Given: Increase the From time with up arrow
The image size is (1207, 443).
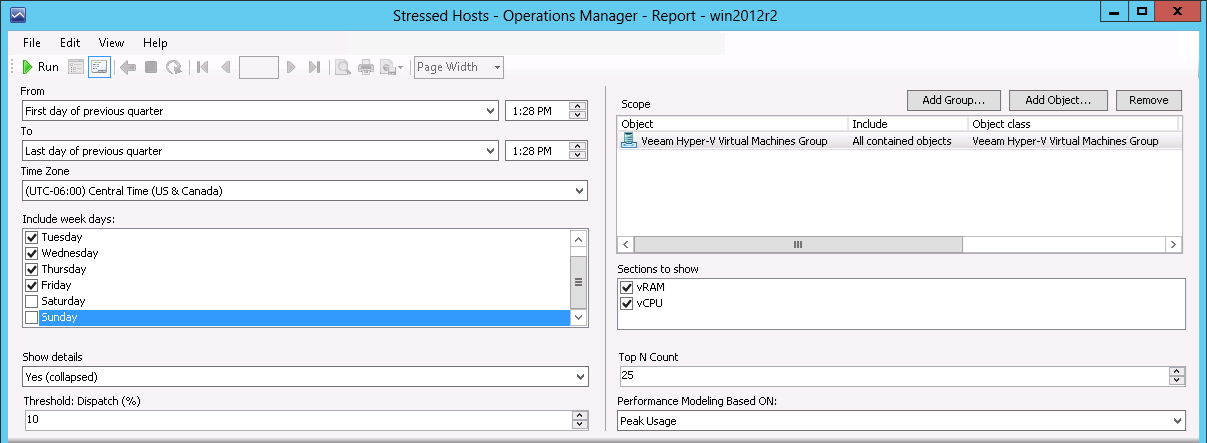Looking at the screenshot, I should 576,106.
